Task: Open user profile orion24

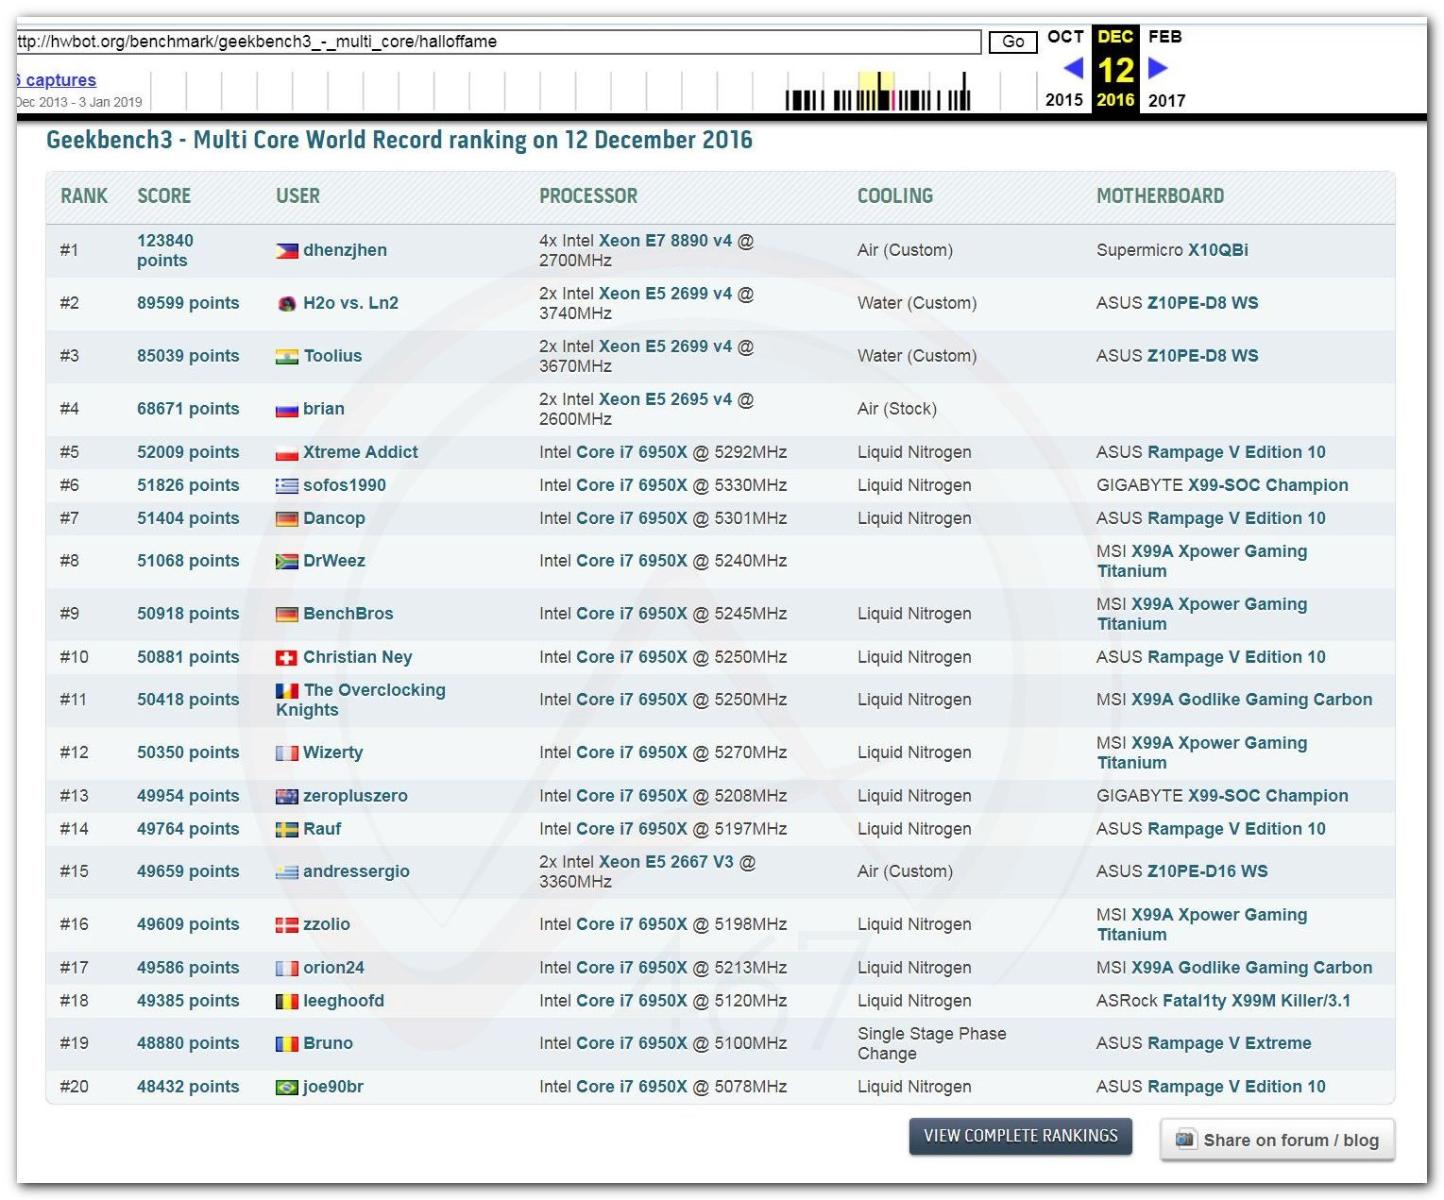Action: coord(334,969)
